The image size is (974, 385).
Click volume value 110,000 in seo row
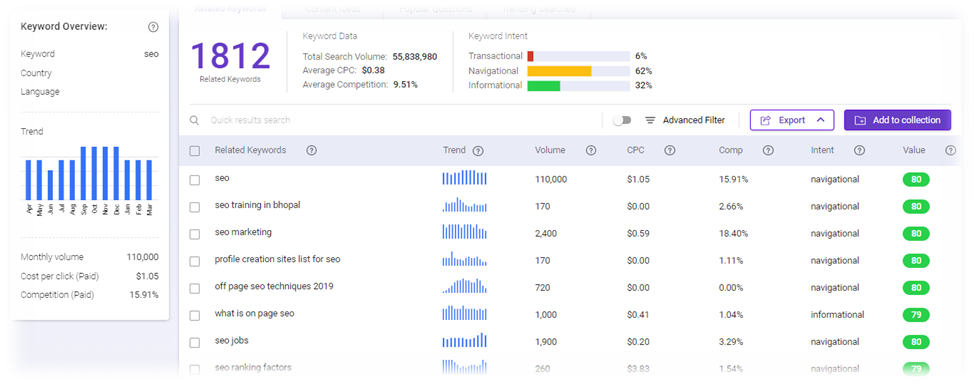(x=551, y=179)
